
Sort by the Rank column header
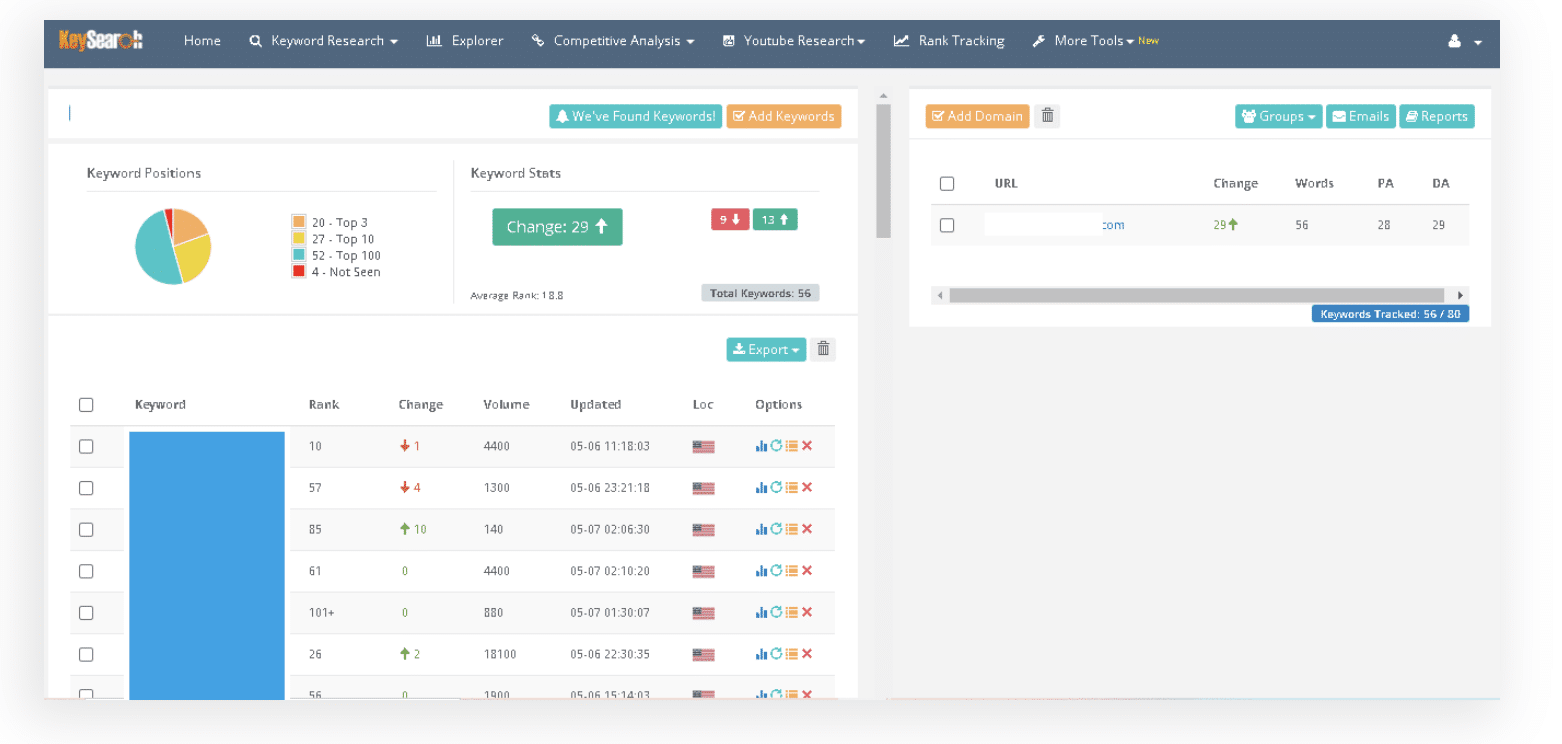click(324, 405)
